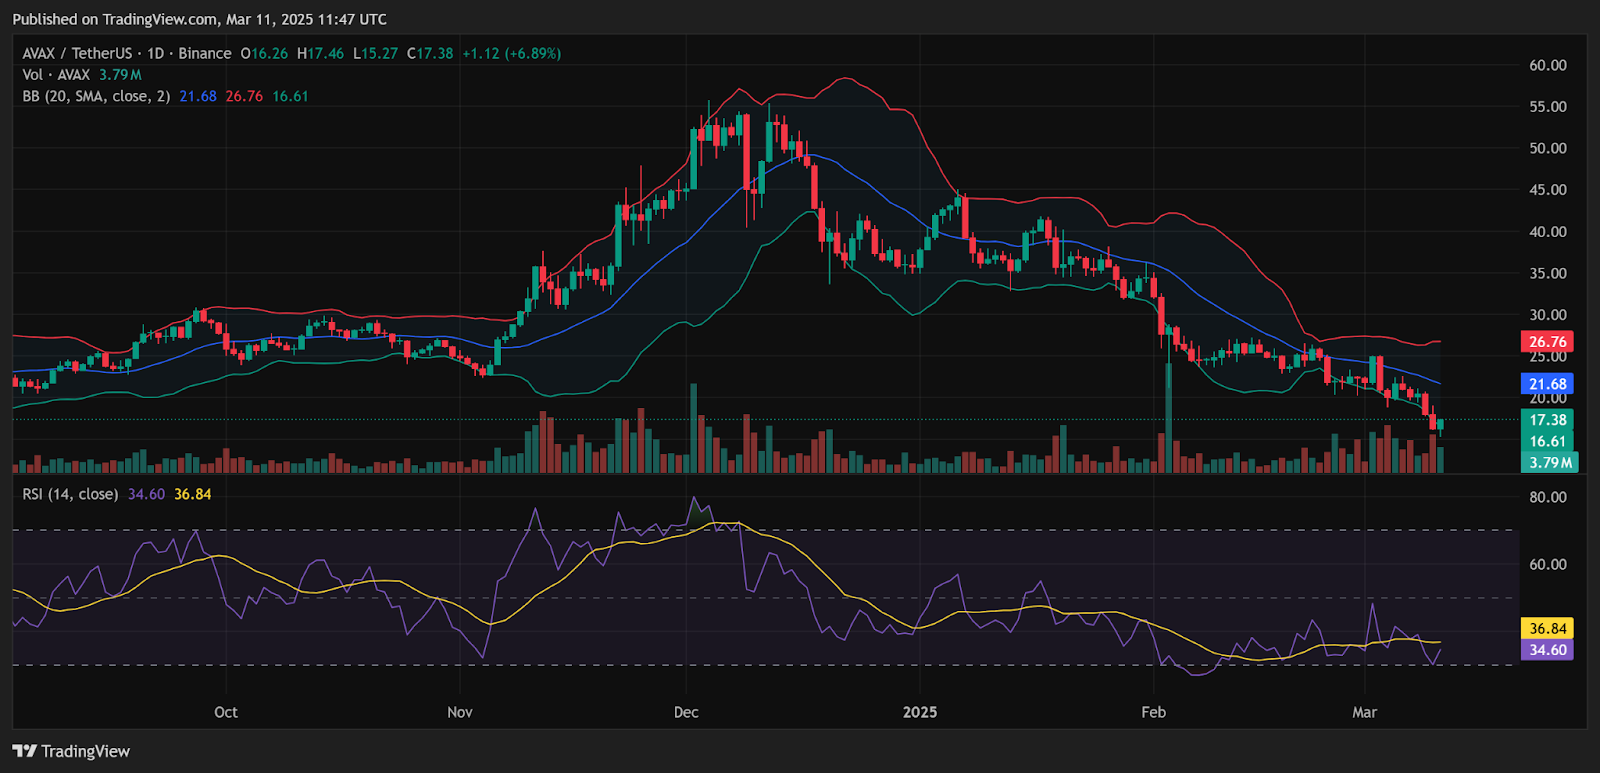Click the 80.00 level on RSI scale

1547,497
